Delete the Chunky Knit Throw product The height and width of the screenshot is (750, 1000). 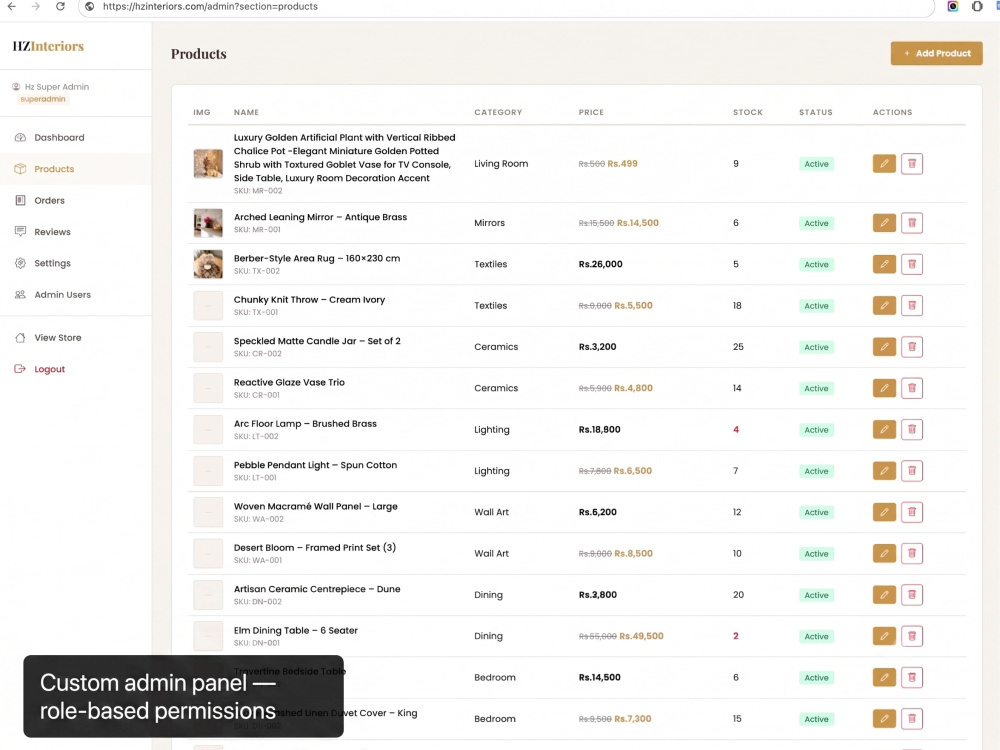pos(912,305)
